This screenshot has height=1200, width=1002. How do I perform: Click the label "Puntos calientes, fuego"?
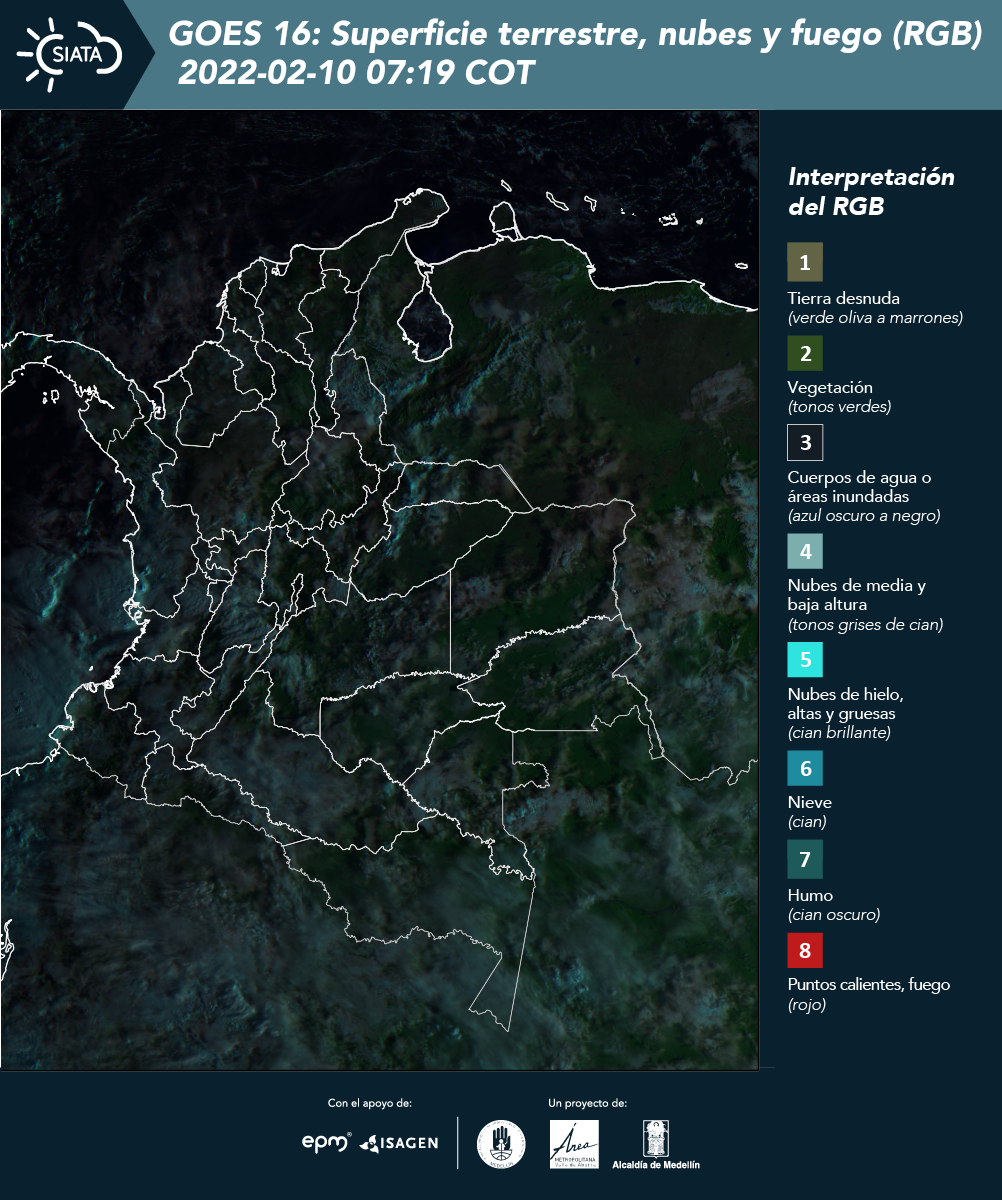[869, 985]
